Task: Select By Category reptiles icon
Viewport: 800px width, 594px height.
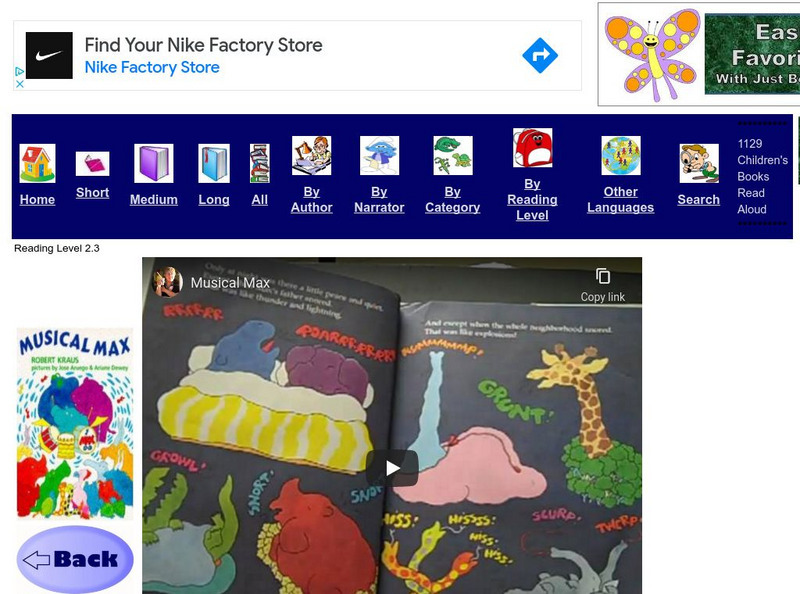Action: [x=453, y=156]
